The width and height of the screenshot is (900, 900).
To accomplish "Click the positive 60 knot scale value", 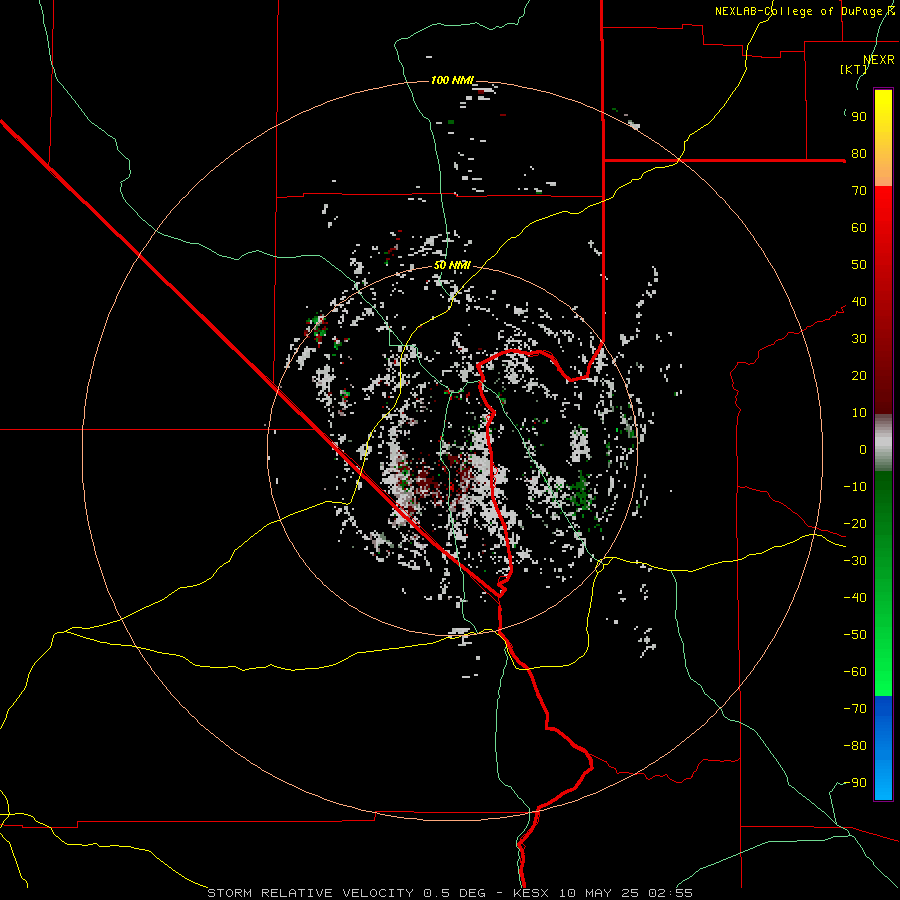I will coord(859,228).
